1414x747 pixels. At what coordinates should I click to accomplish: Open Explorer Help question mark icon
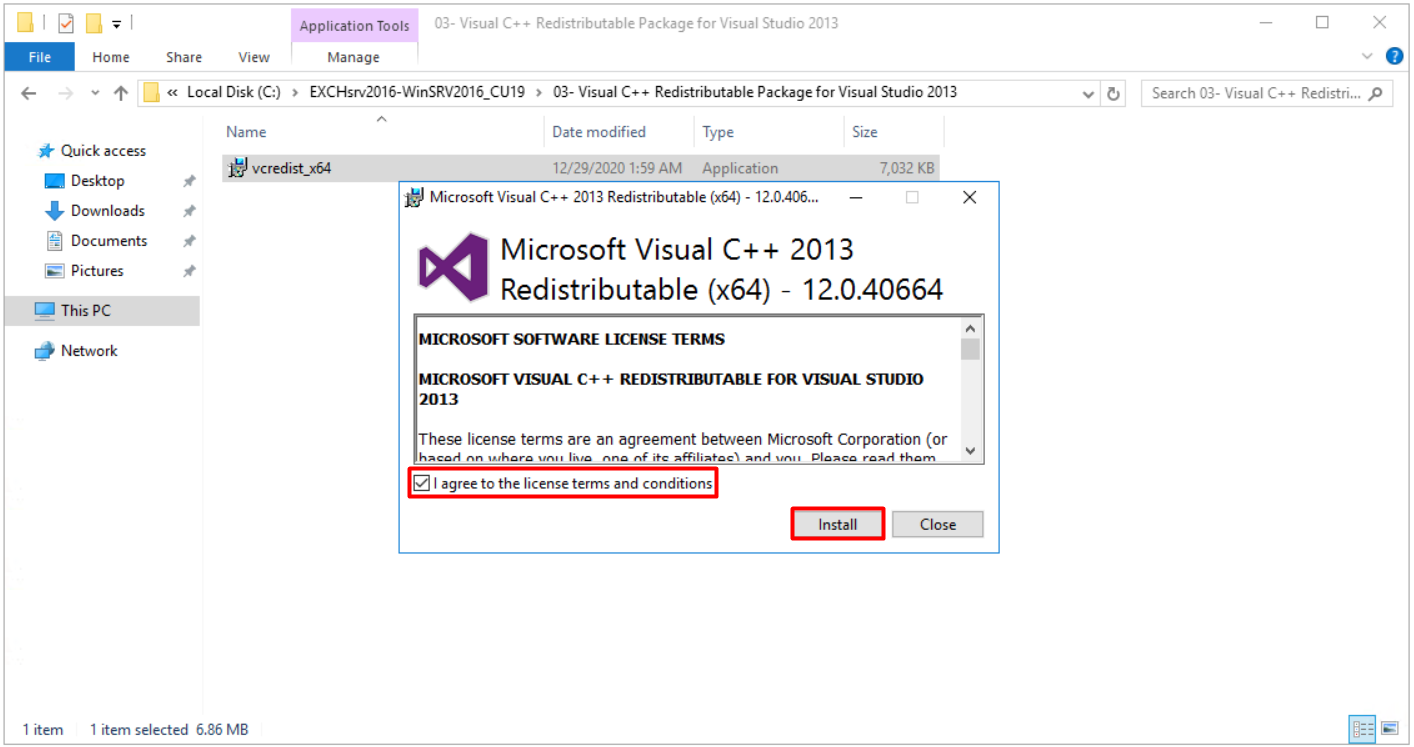(x=1394, y=56)
